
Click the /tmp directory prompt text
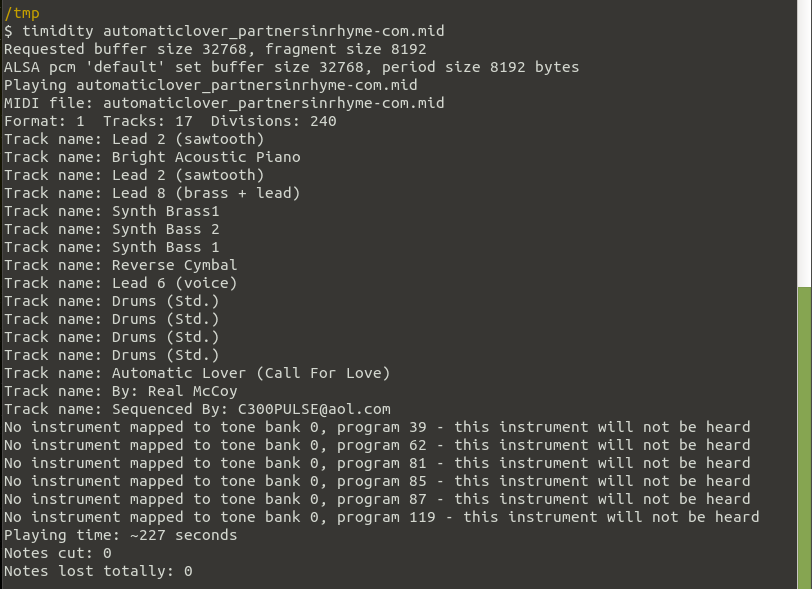(22, 13)
